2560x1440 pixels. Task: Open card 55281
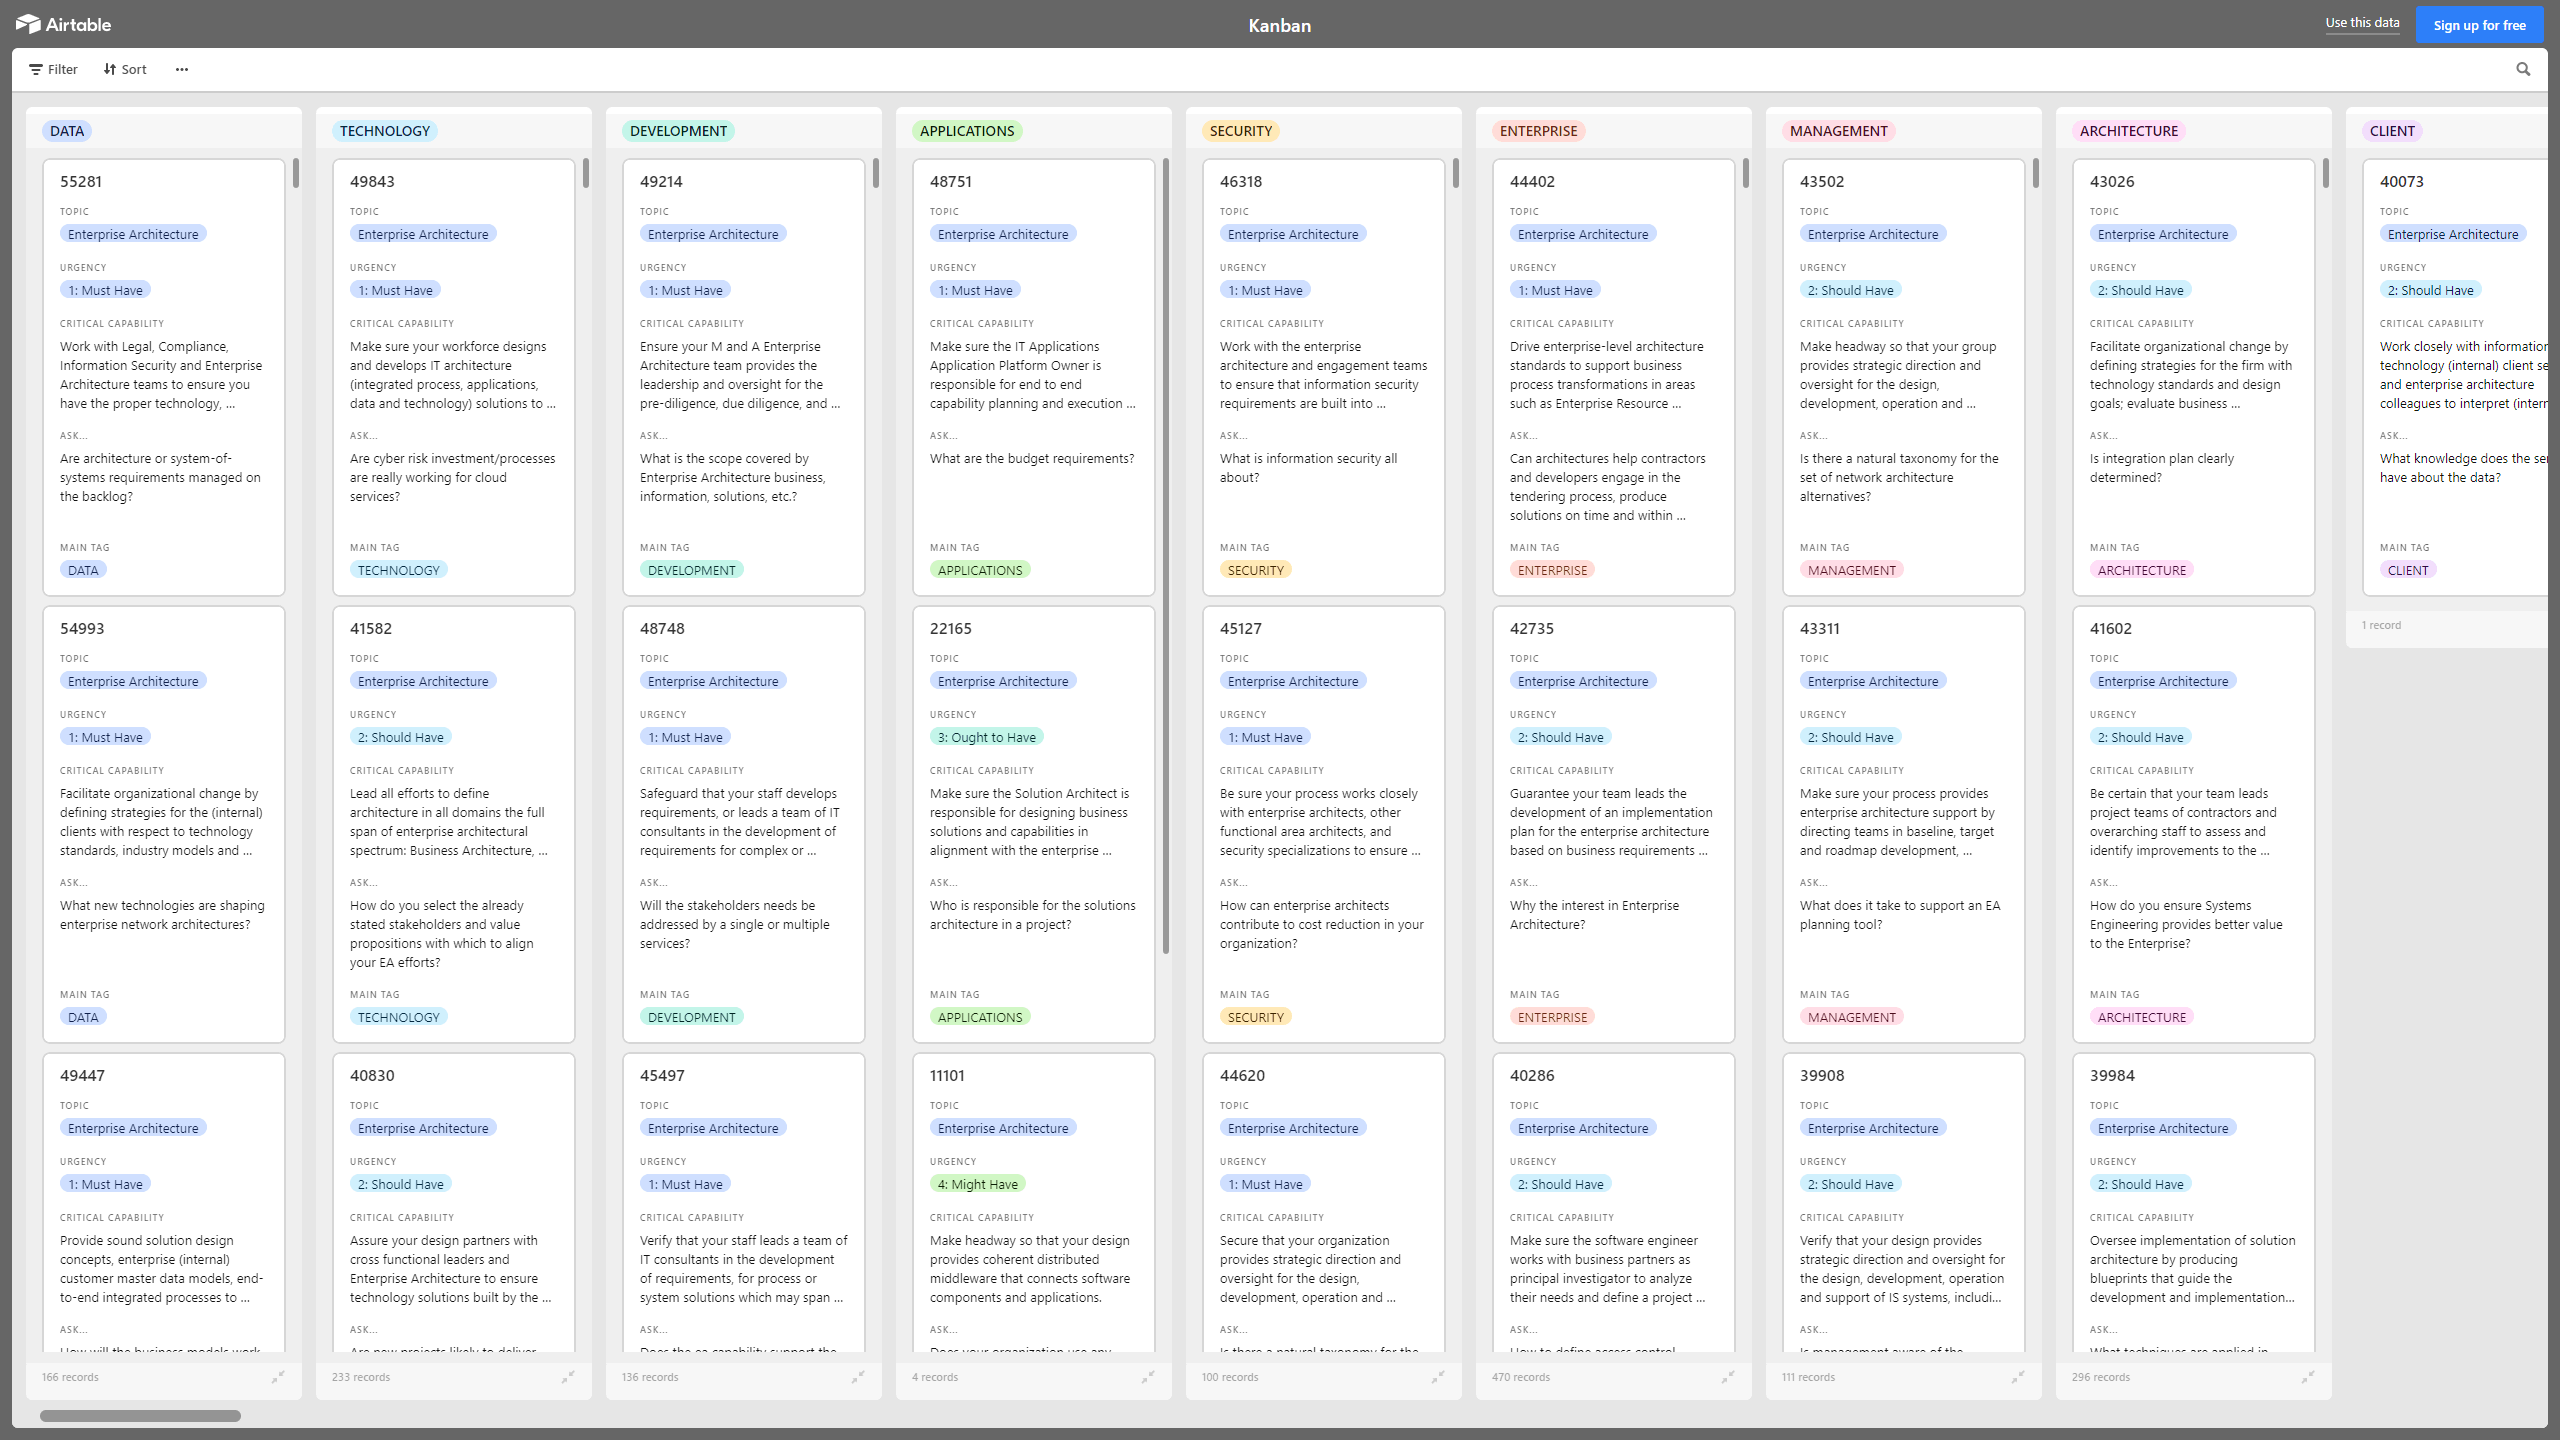click(164, 377)
